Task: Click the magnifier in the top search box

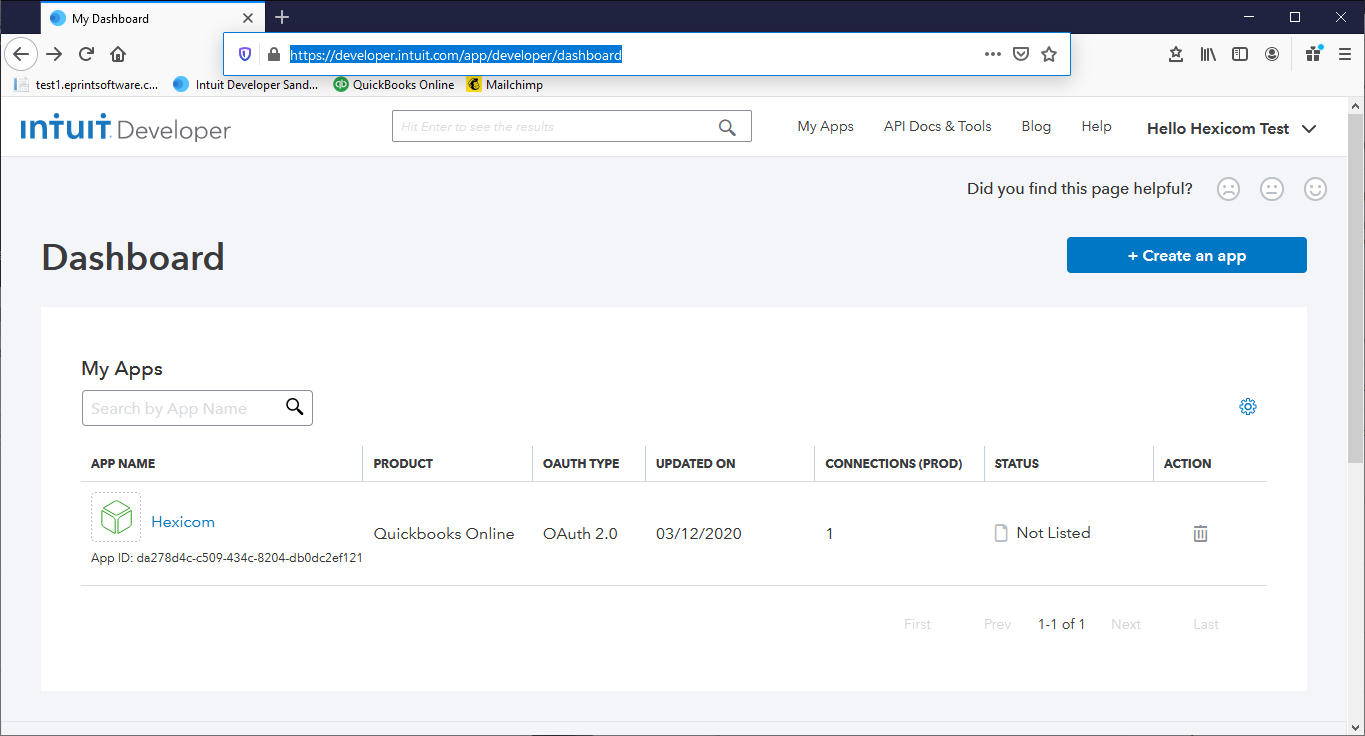Action: [x=727, y=127]
